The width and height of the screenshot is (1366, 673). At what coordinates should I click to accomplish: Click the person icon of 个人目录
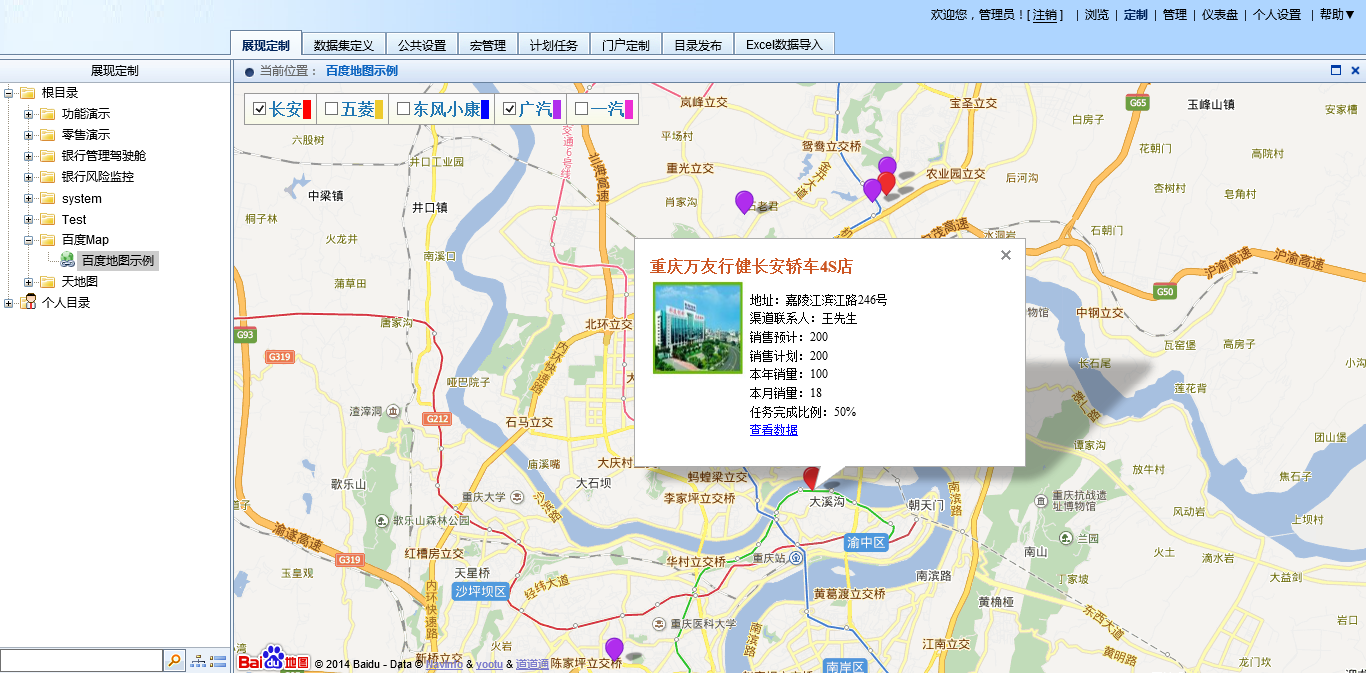point(30,302)
